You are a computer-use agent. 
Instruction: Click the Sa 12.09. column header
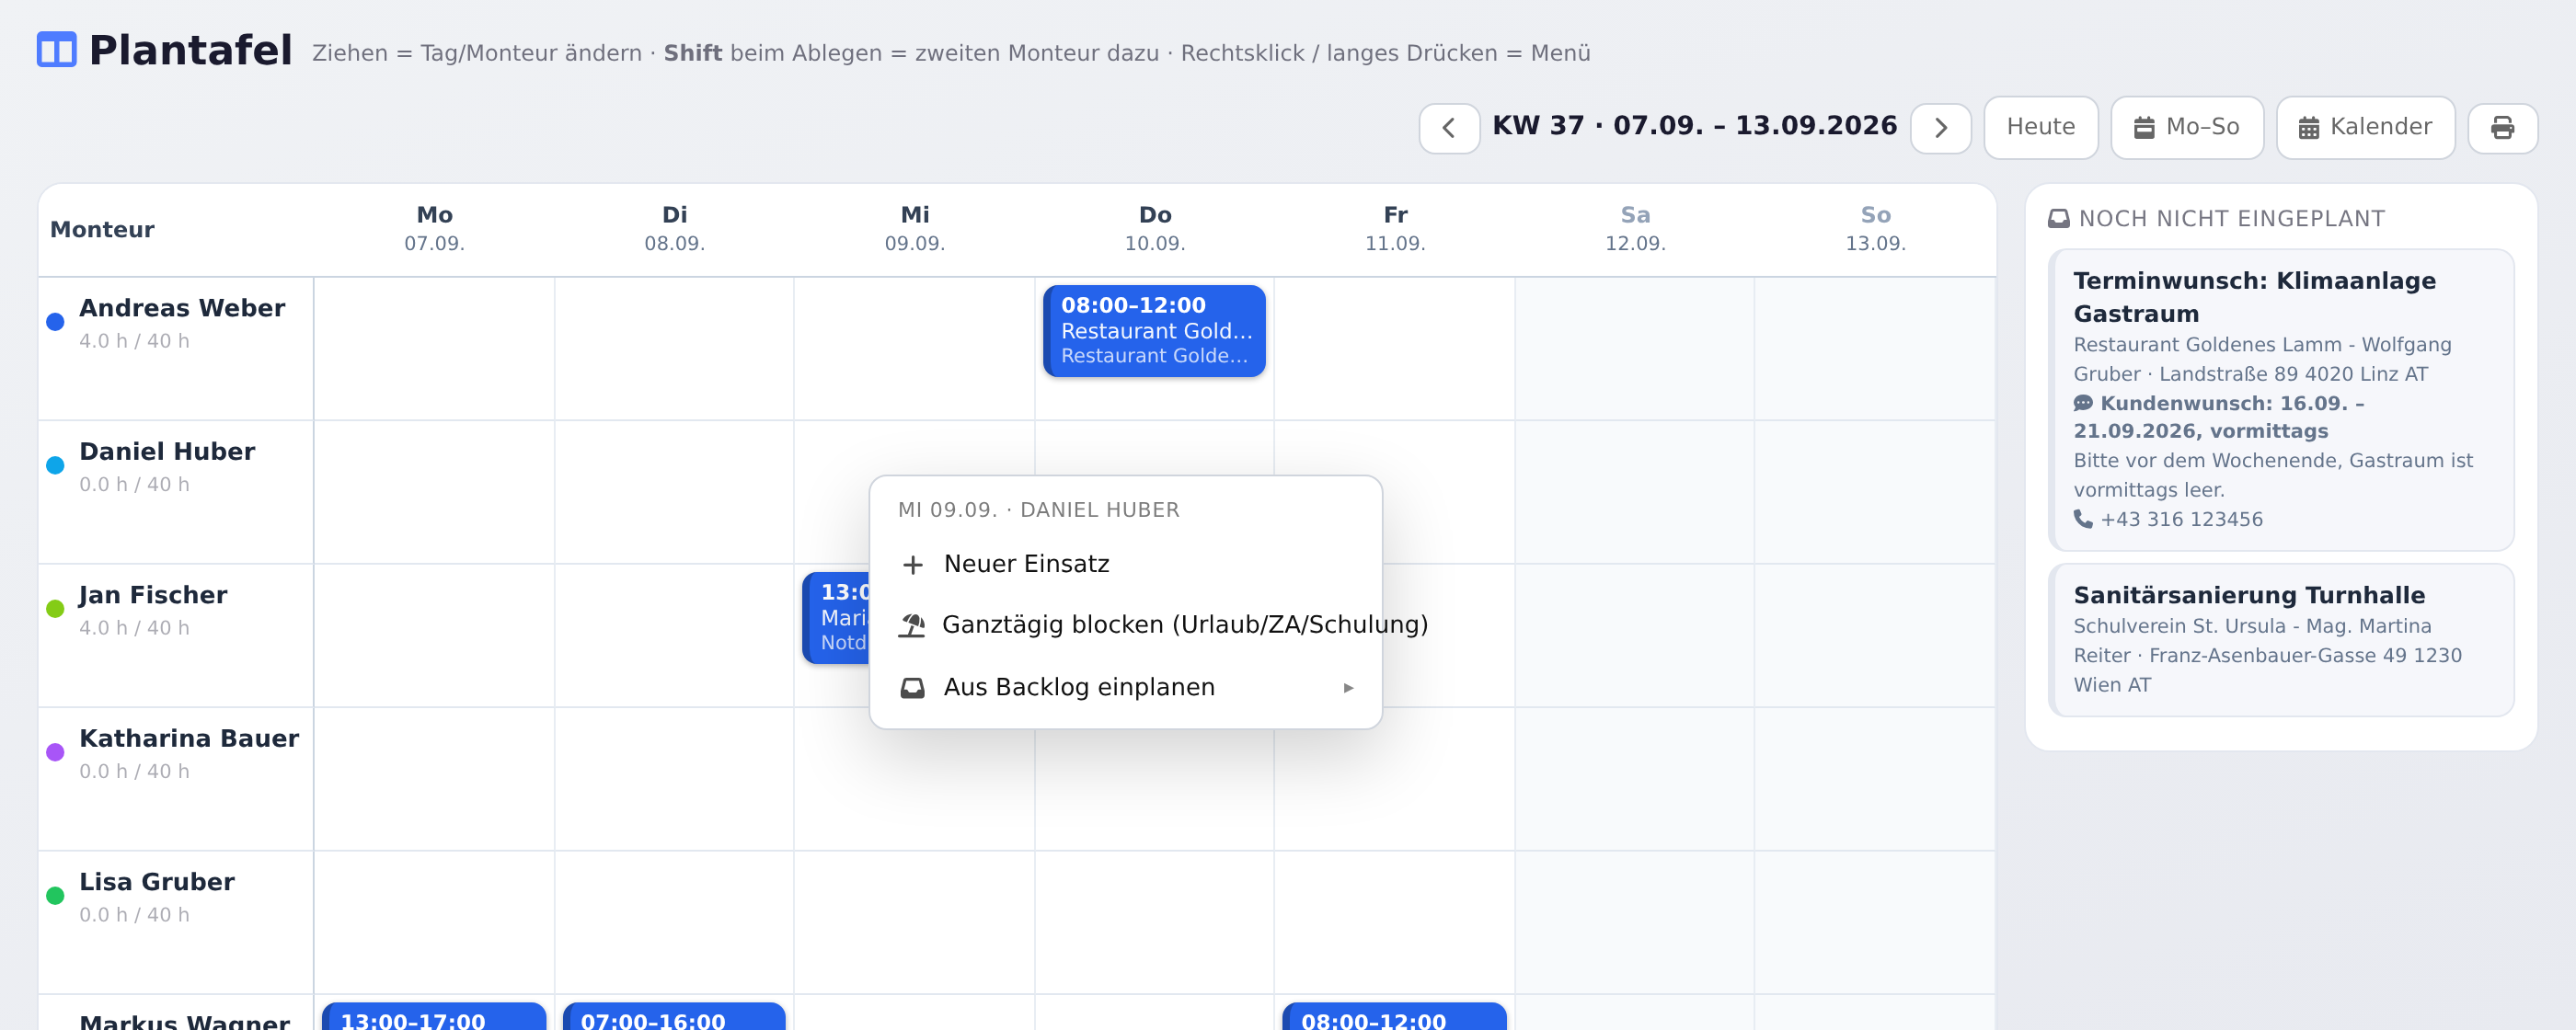point(1635,229)
